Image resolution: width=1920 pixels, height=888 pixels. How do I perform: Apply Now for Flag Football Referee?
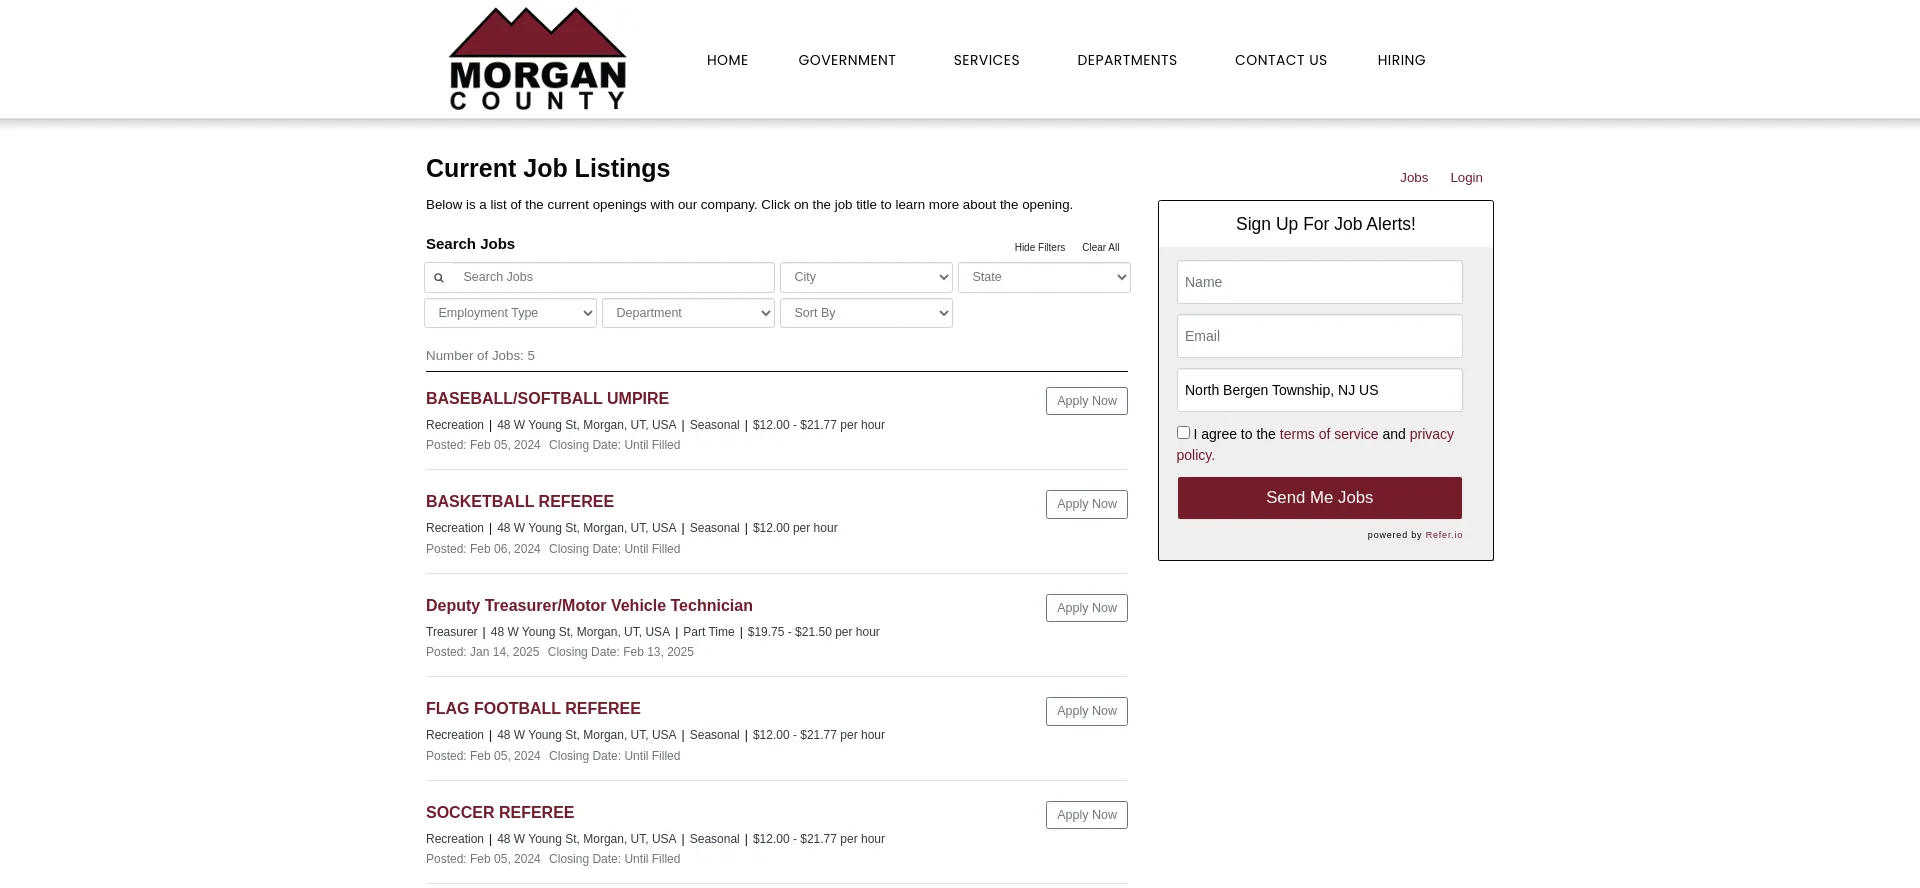pos(1086,711)
